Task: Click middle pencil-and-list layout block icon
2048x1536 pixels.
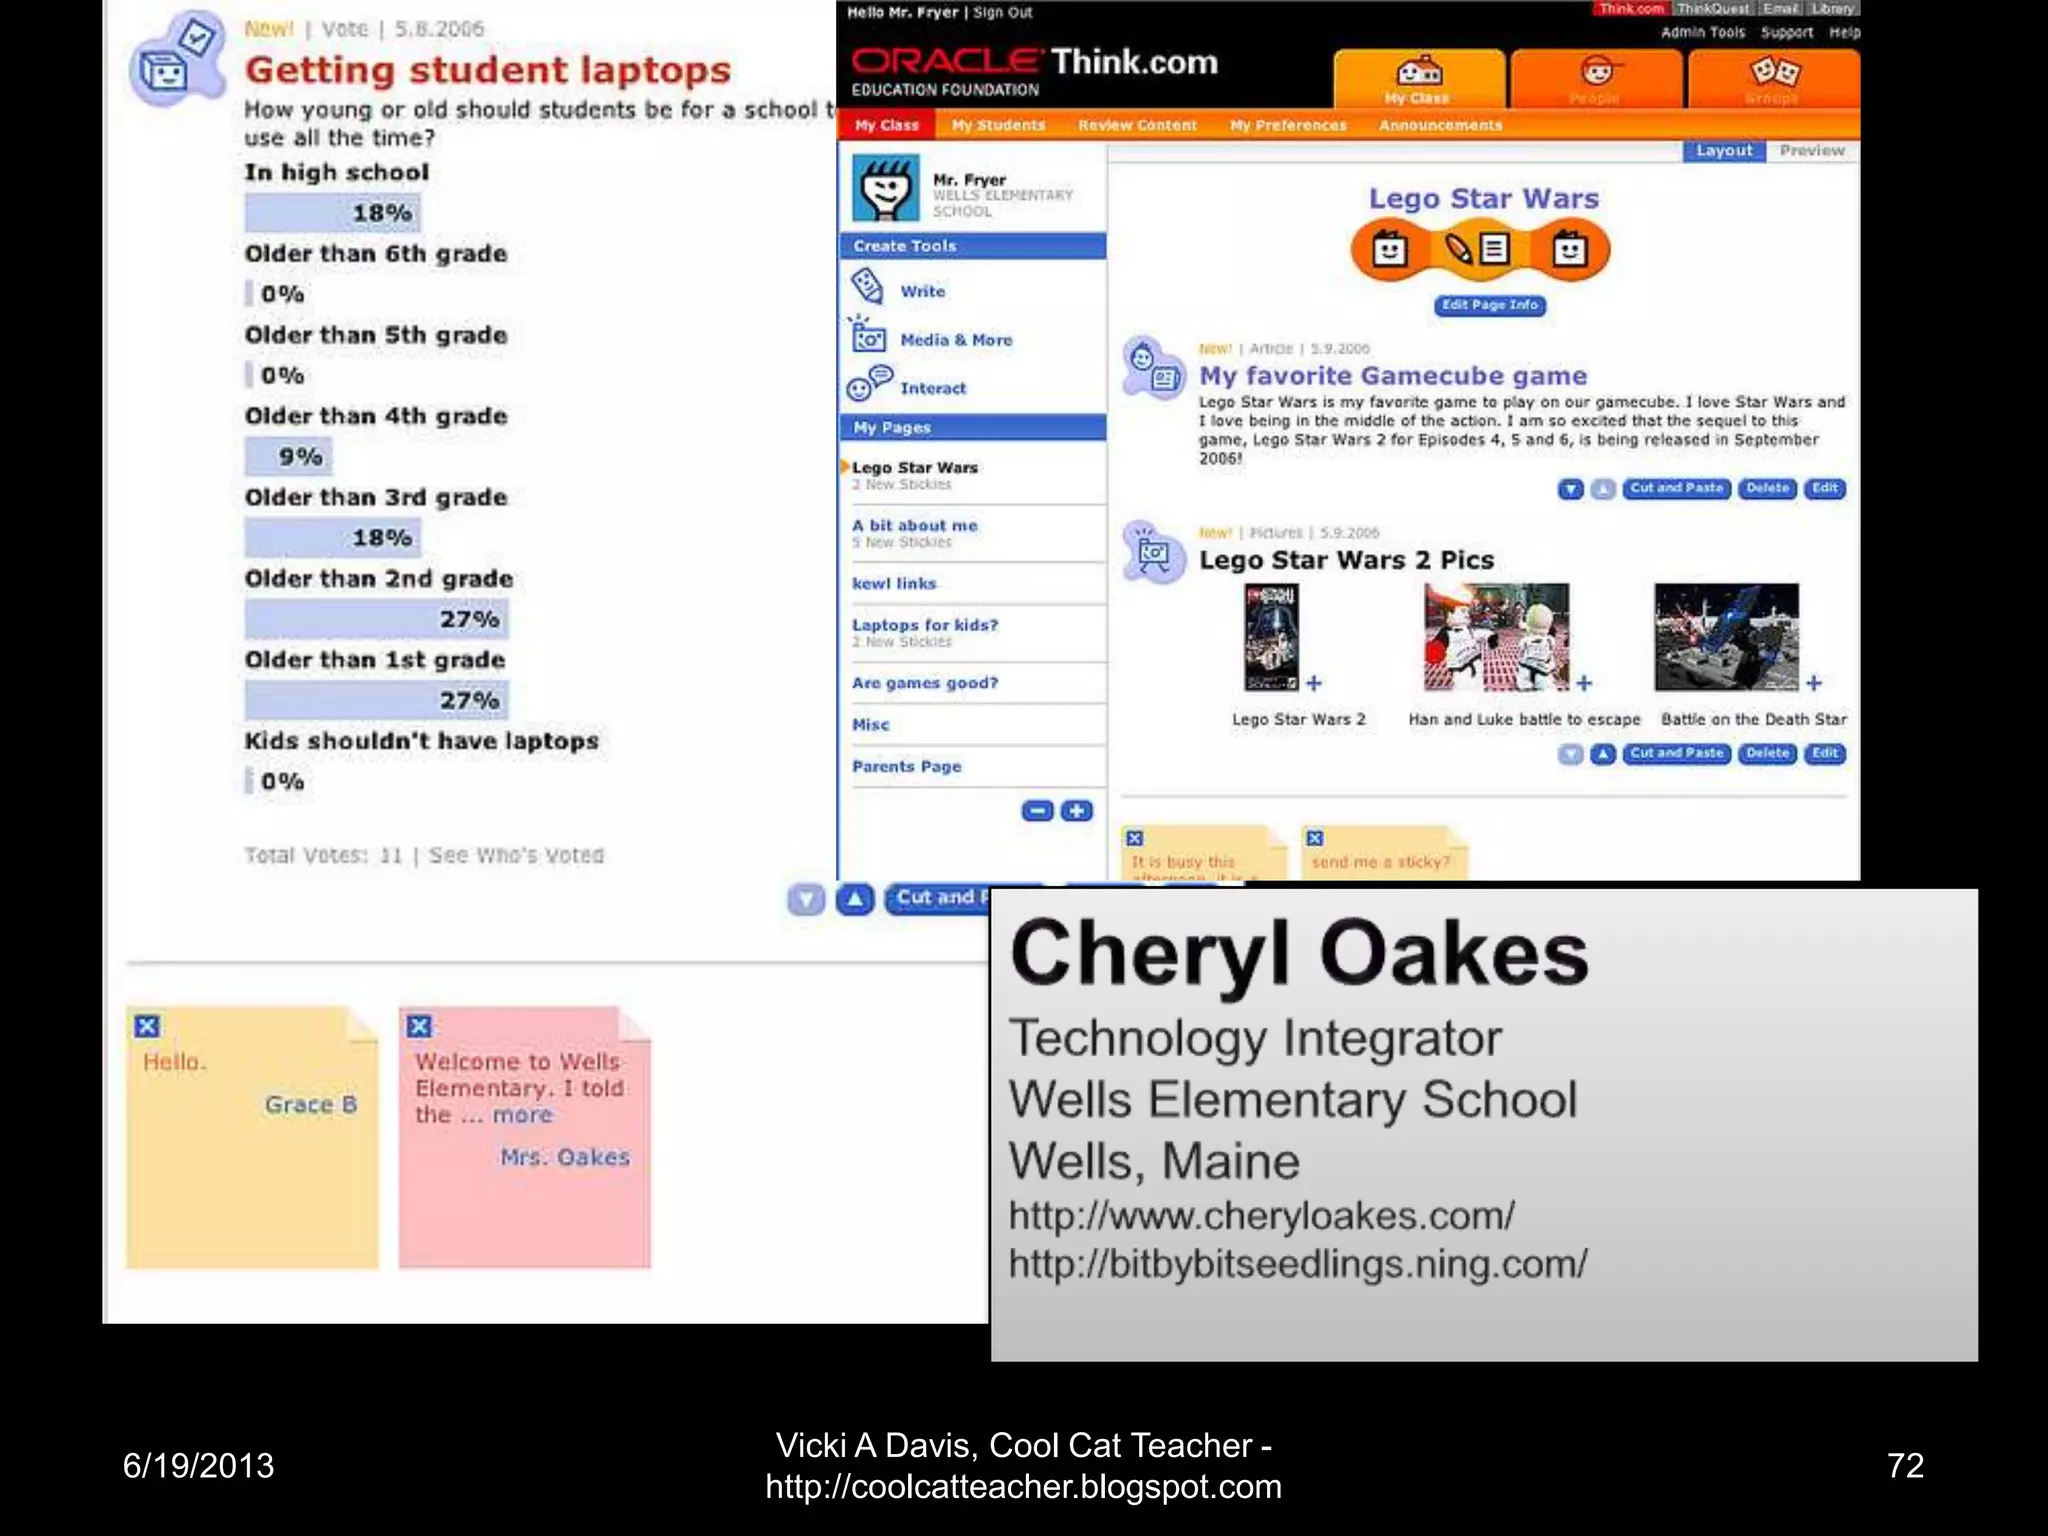Action: [x=1477, y=249]
